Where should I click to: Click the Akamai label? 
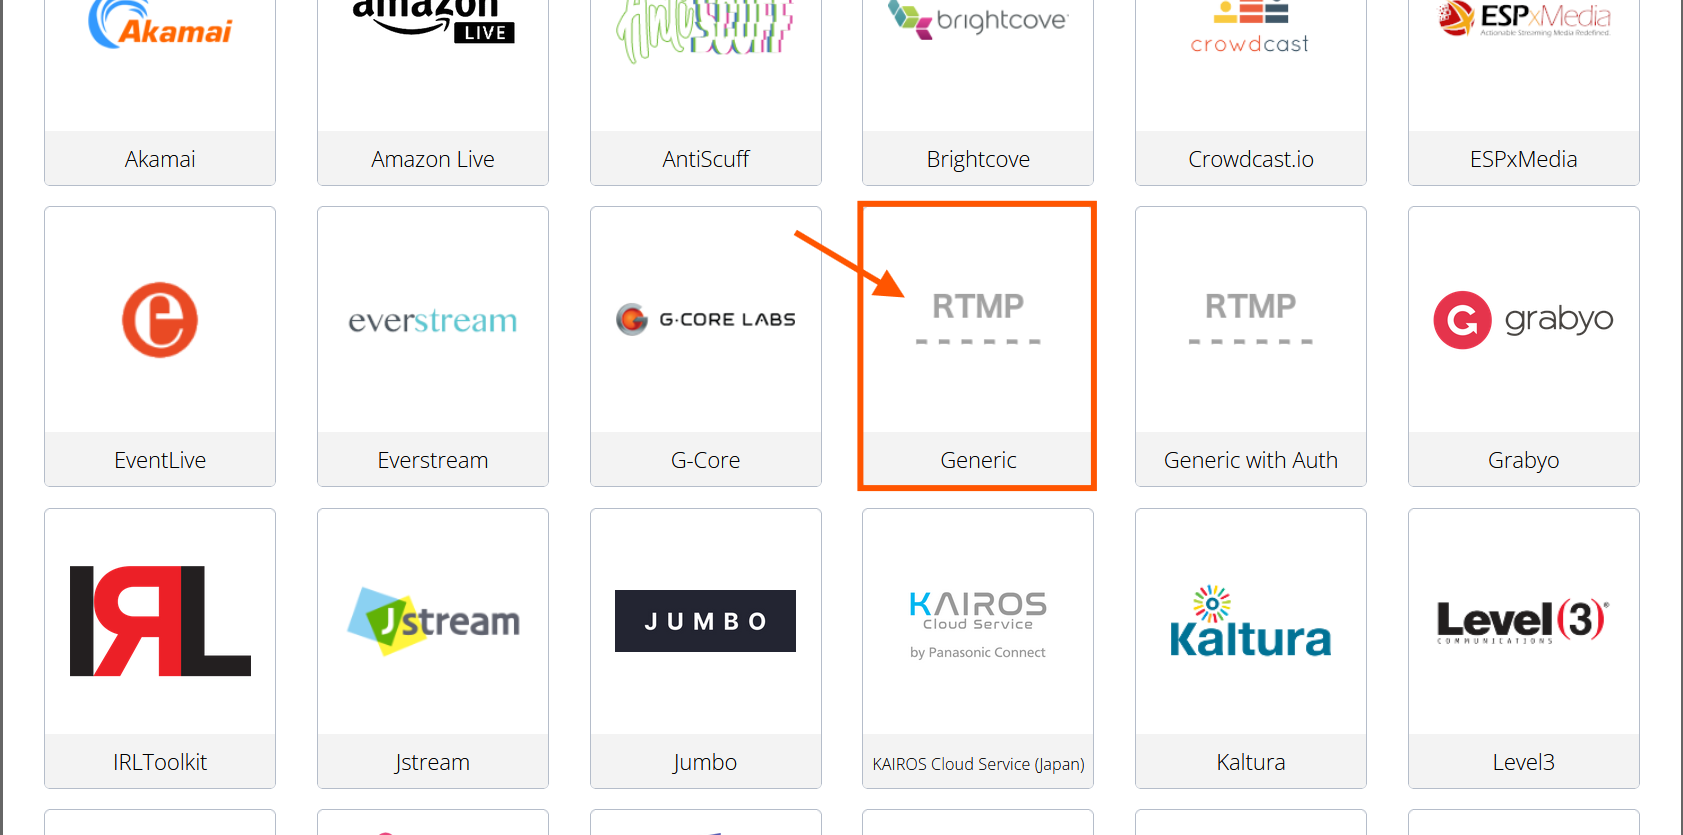coord(160,159)
